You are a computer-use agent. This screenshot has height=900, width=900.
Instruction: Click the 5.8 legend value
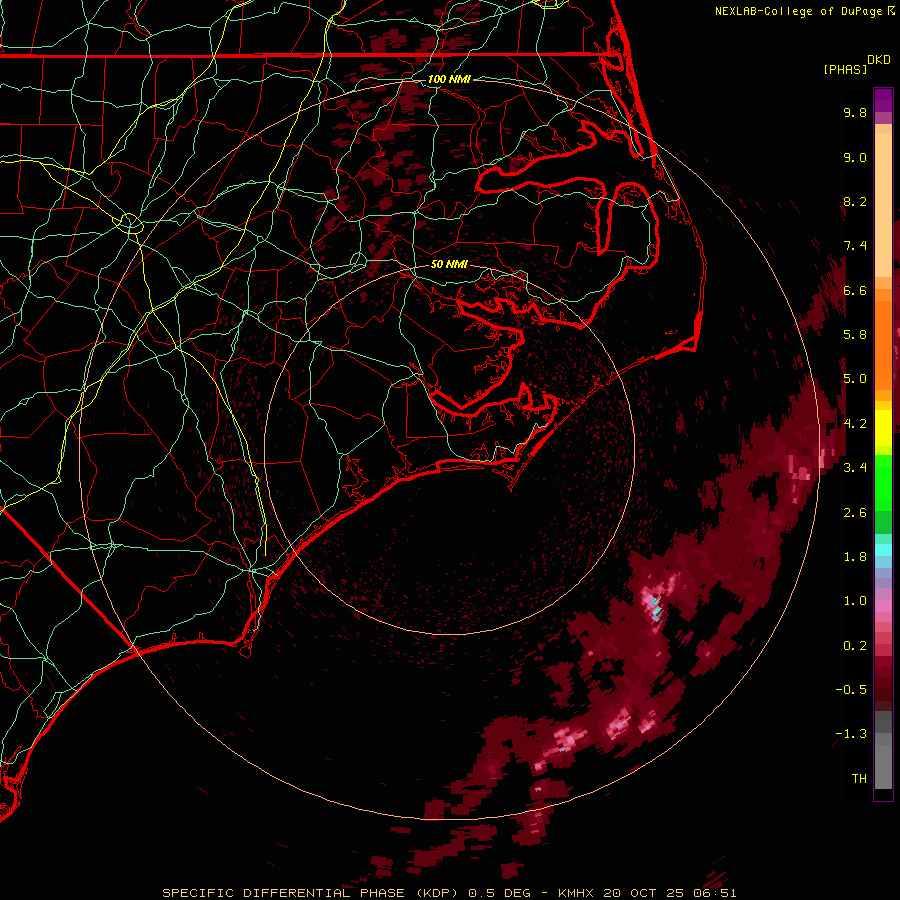point(855,335)
